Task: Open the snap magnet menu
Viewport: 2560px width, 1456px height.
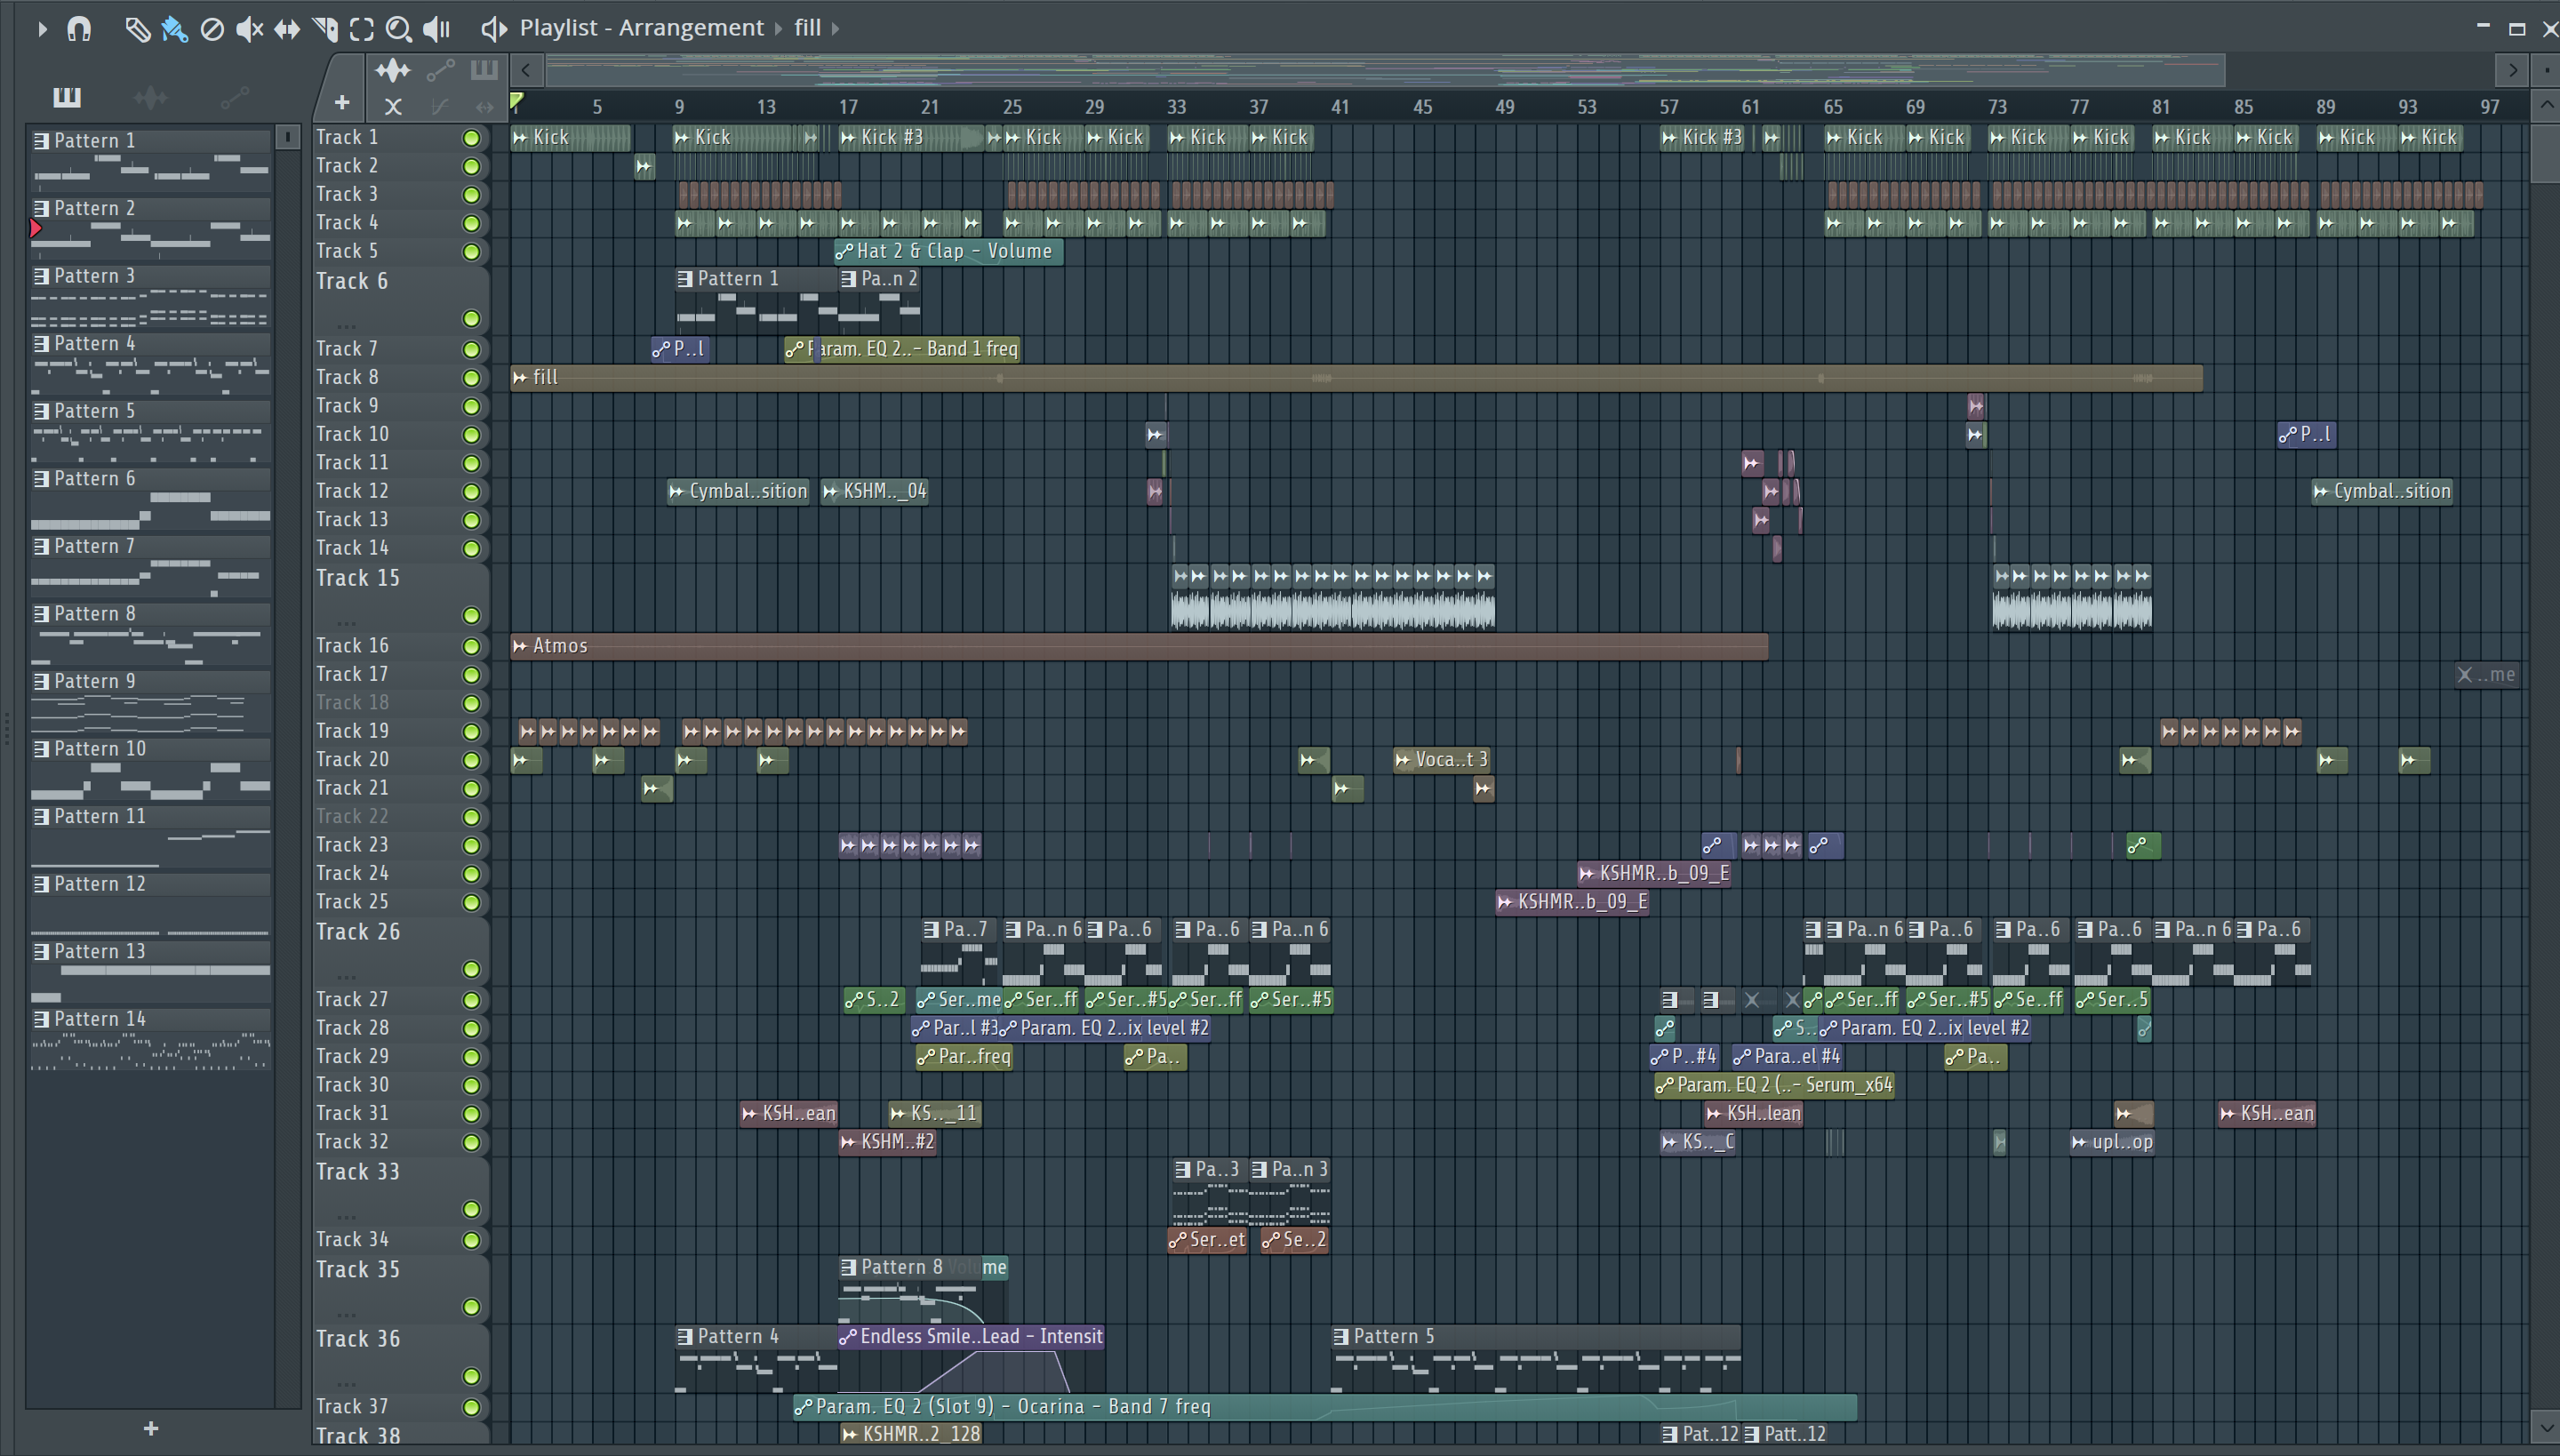Action: point(79,29)
